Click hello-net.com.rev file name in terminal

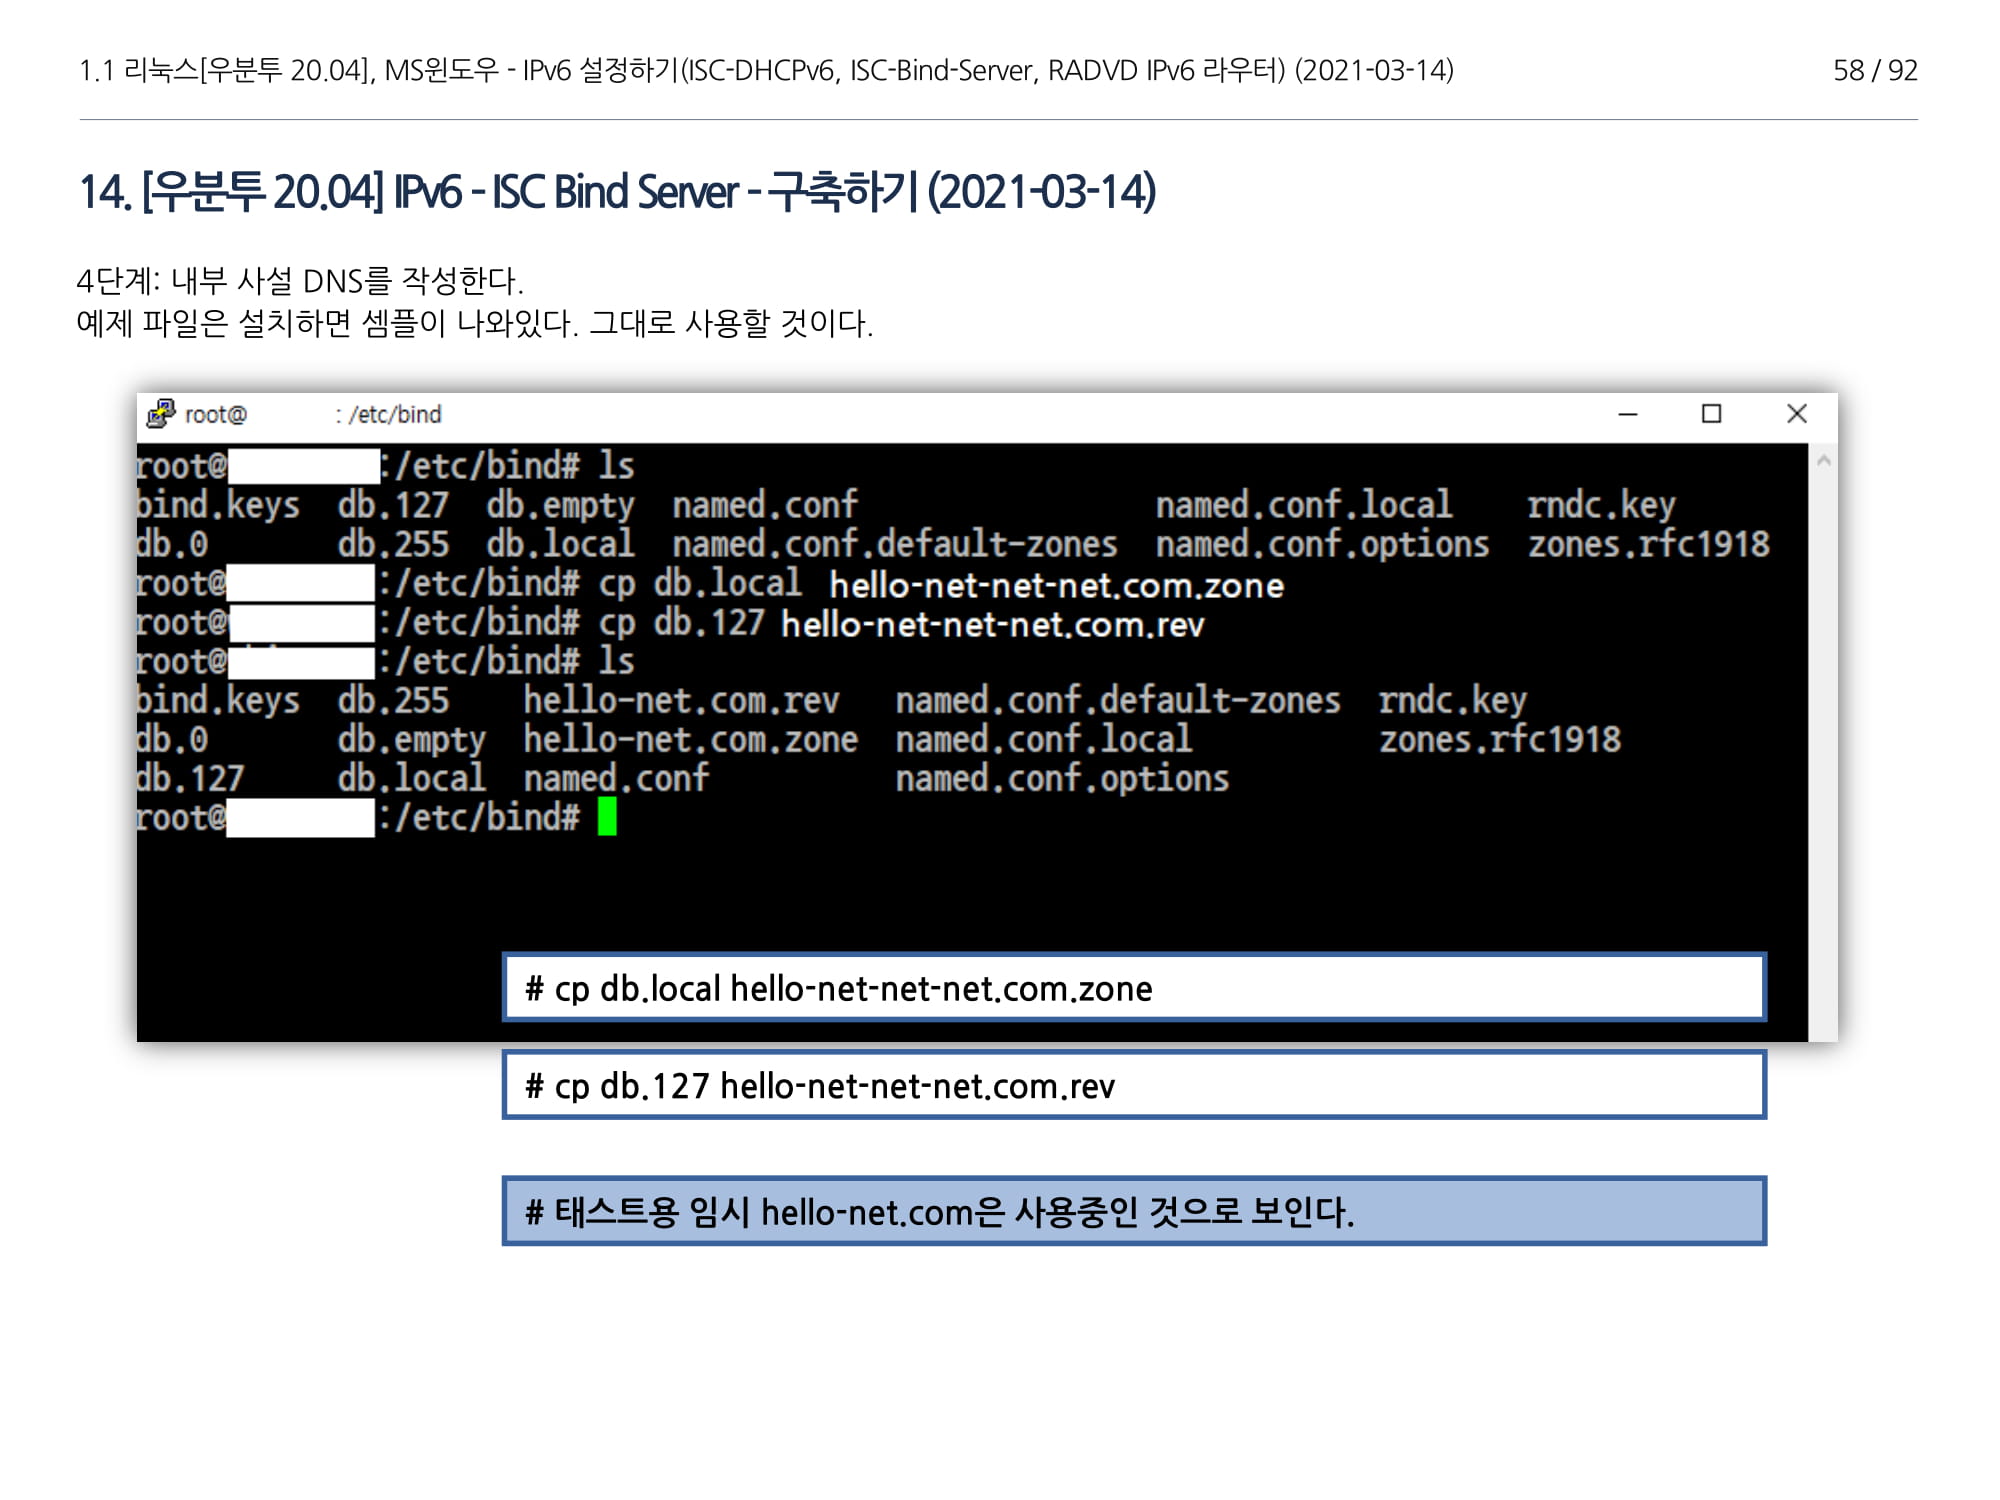tap(681, 701)
